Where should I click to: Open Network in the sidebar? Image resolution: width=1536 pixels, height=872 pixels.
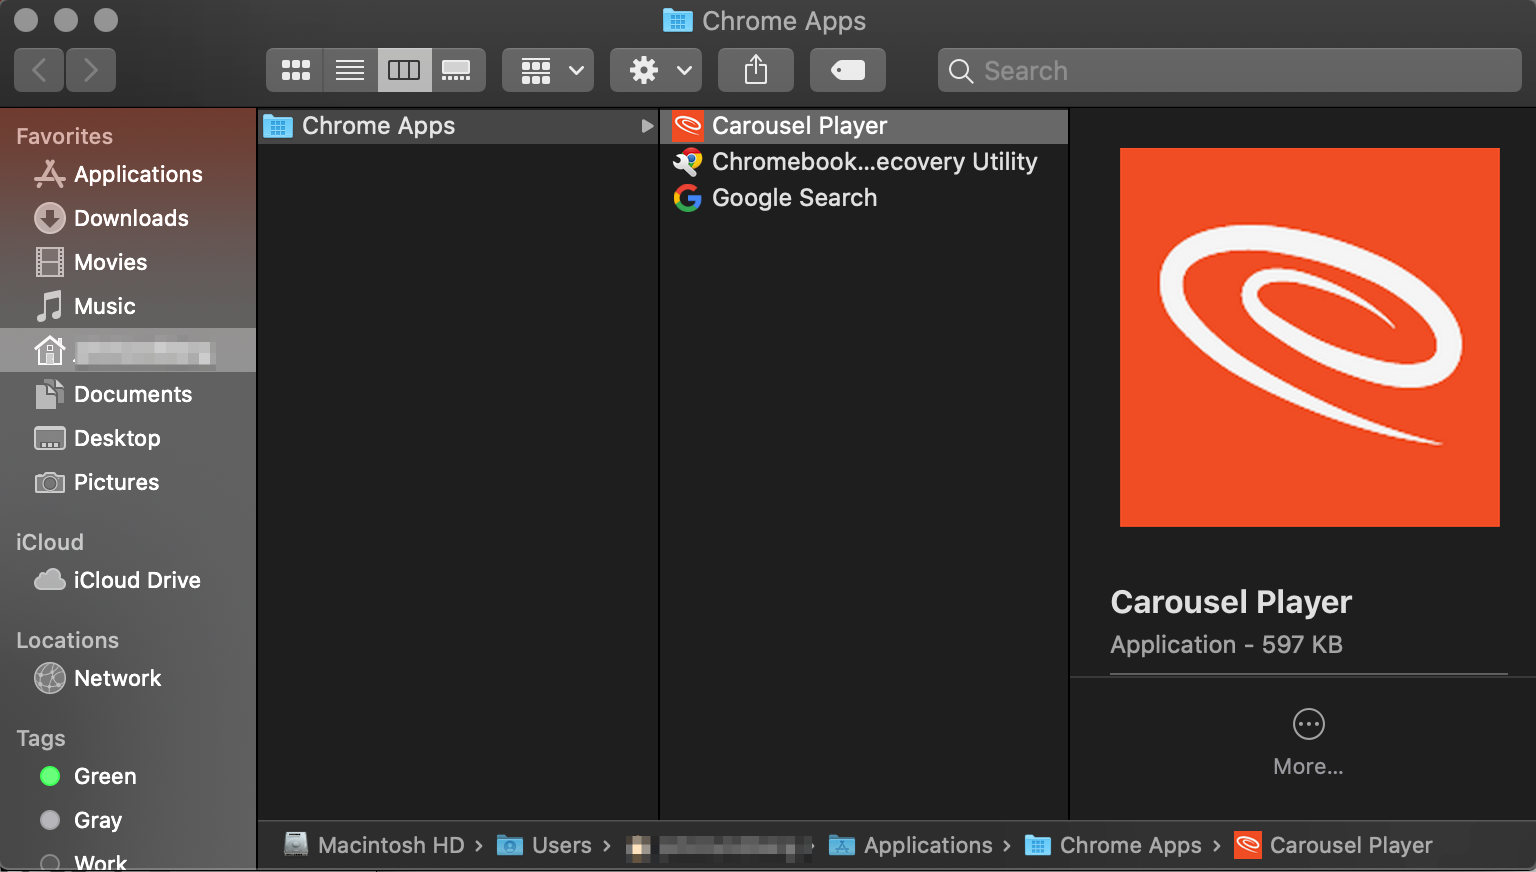click(128, 678)
